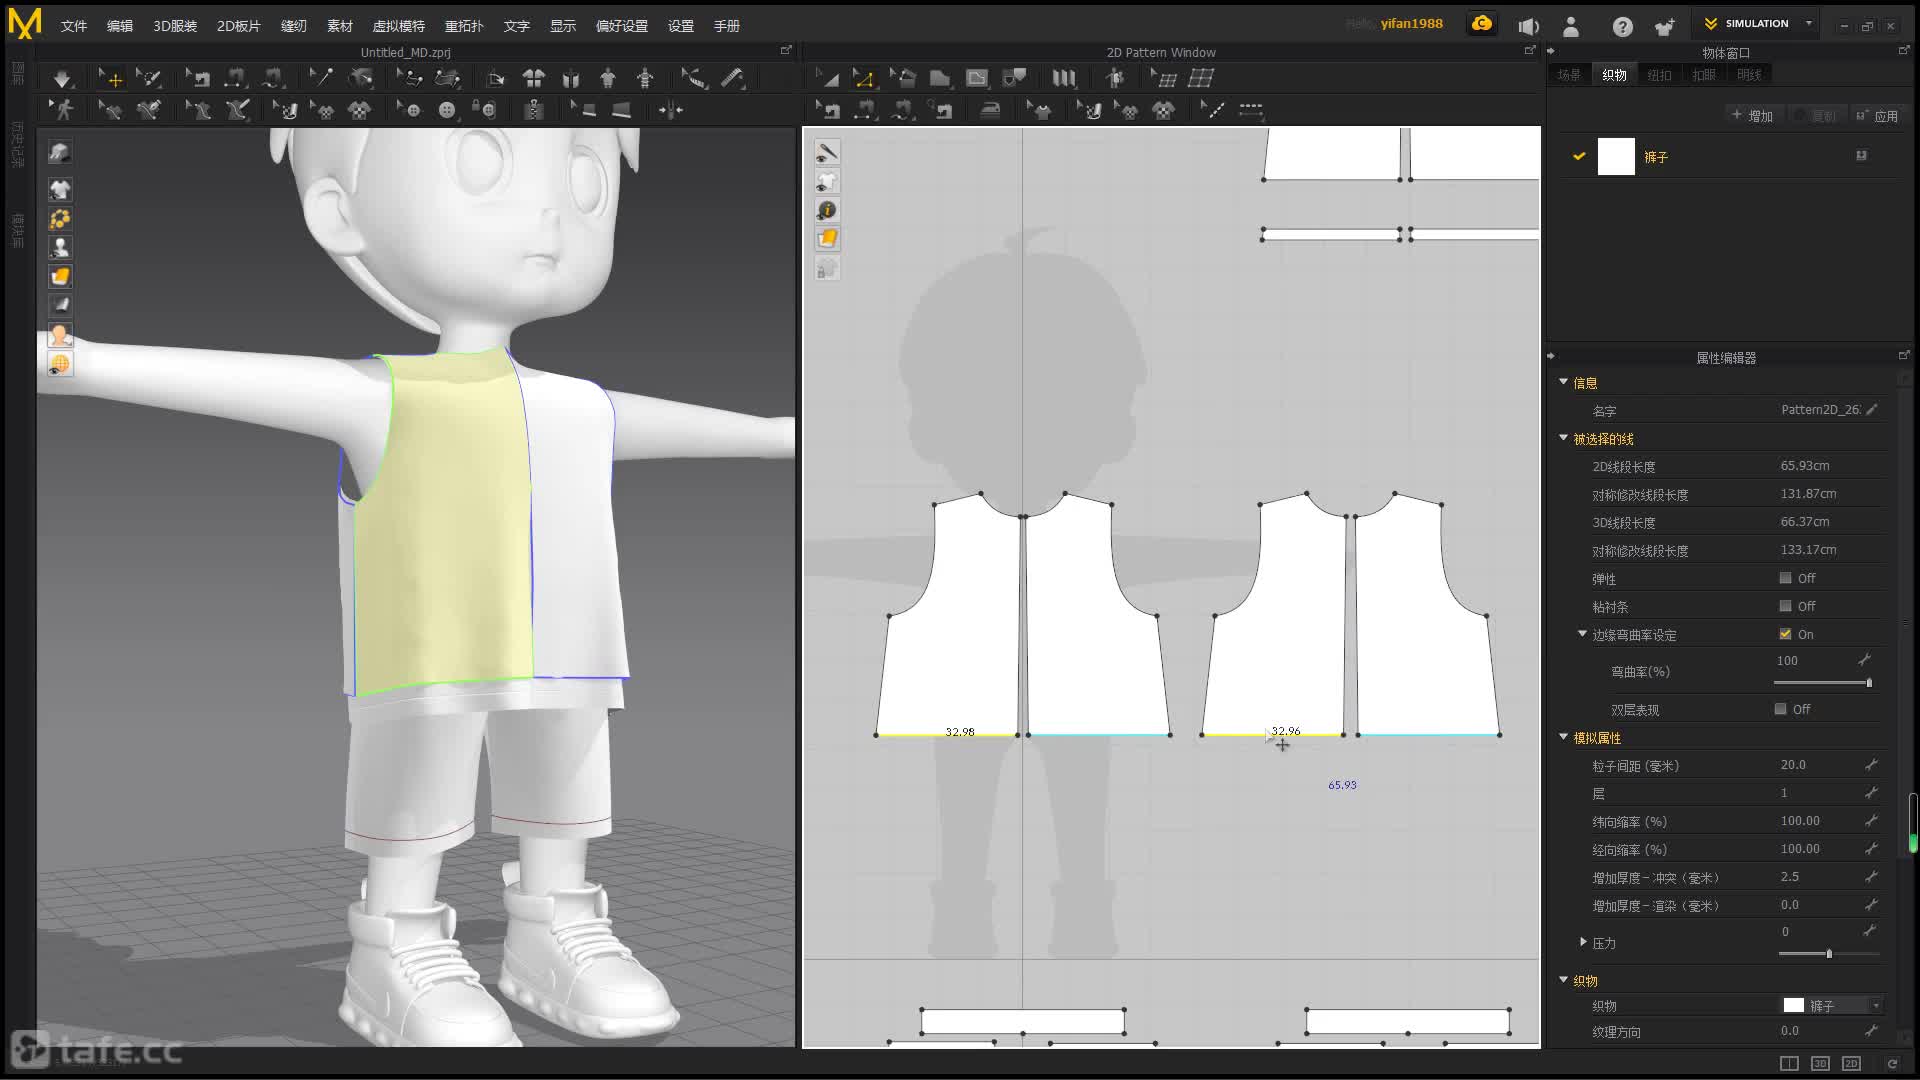Pop out the 2D Pattern Window undock icon
Image resolution: width=1920 pixels, height=1080 pixels.
(1529, 50)
